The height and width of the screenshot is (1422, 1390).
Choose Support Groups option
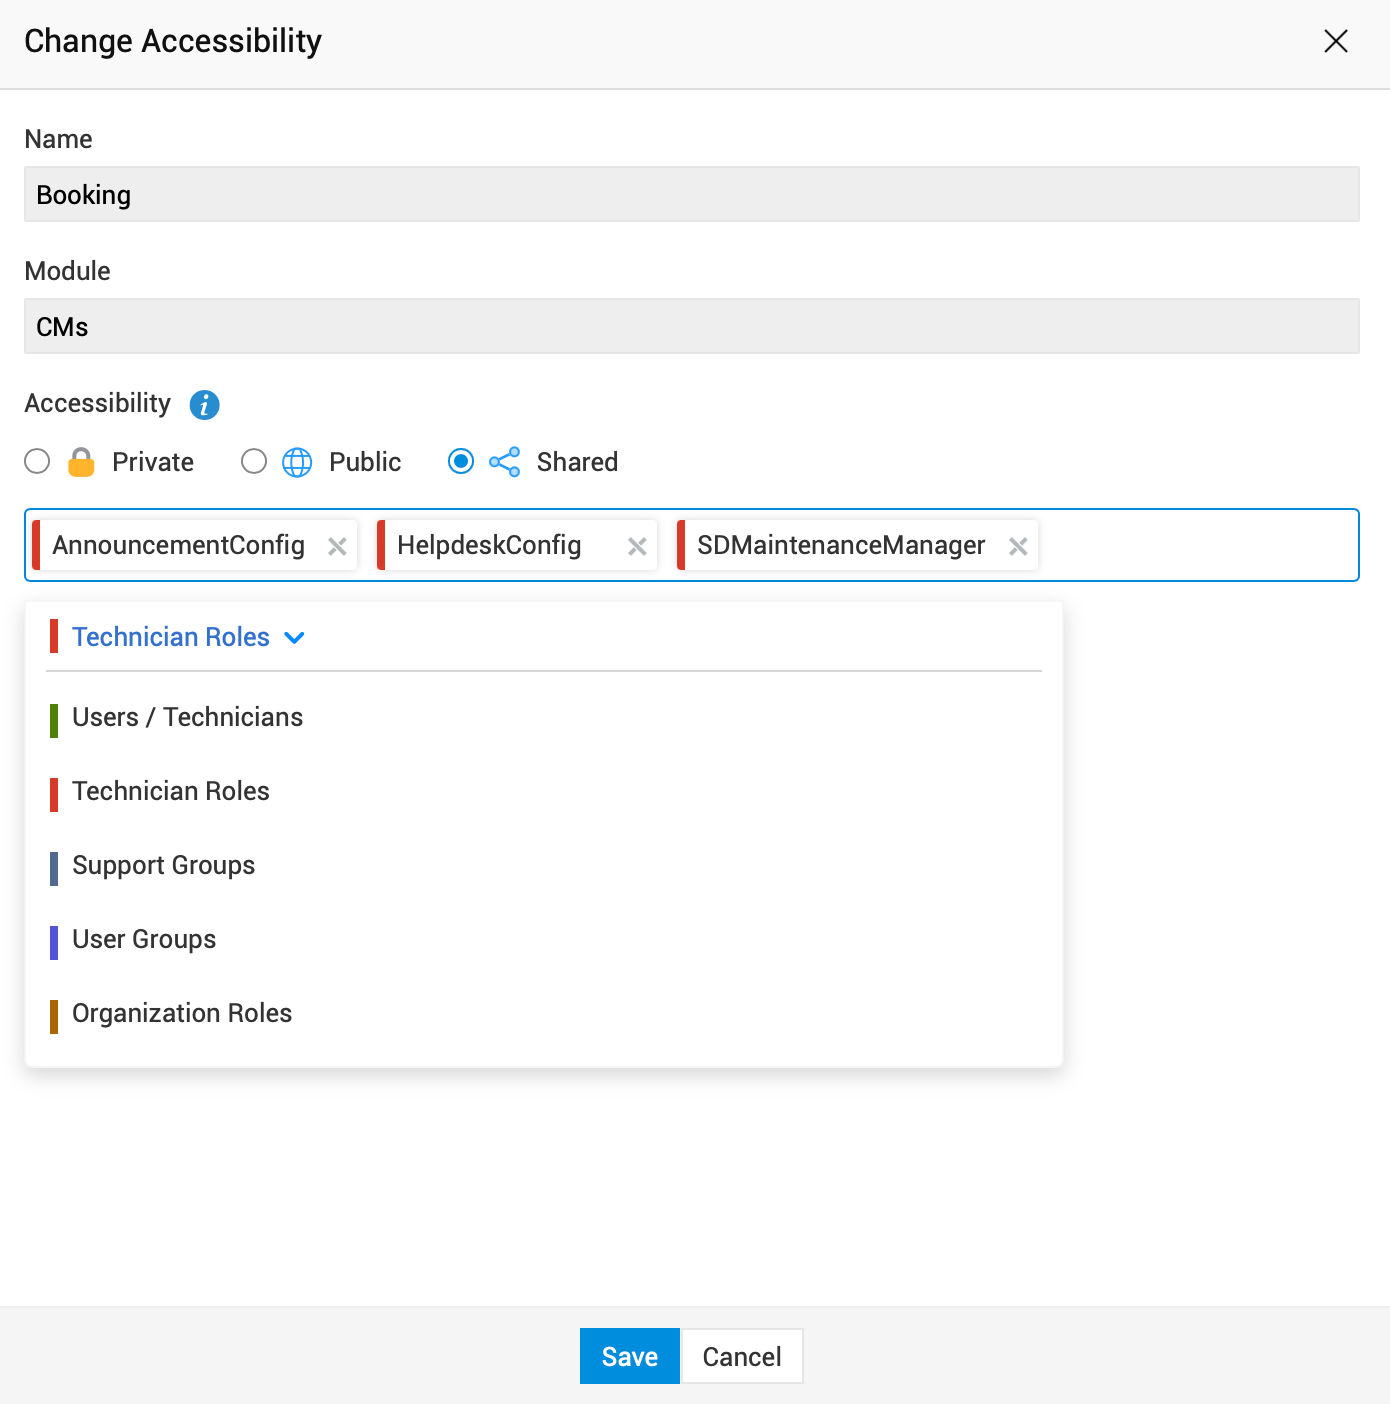point(544,866)
